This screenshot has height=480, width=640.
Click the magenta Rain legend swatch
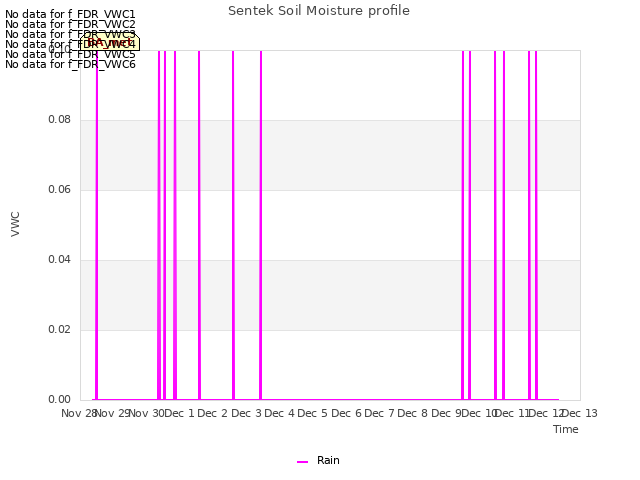302,462
